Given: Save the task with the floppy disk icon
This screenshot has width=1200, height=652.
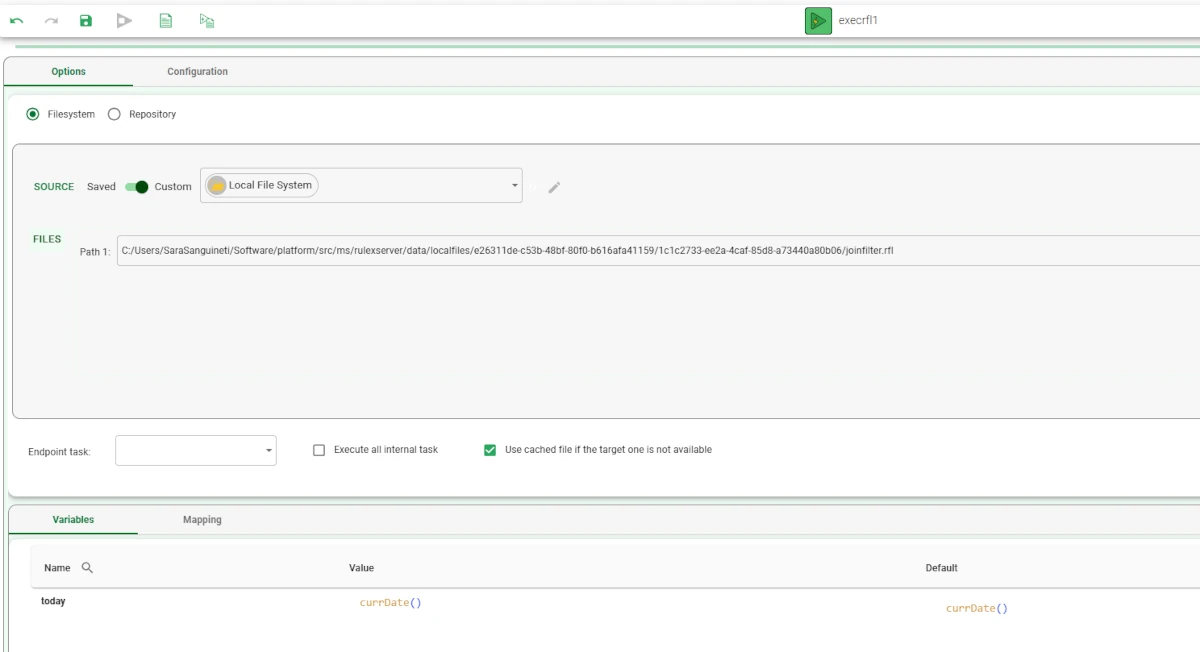Looking at the screenshot, I should tap(86, 21).
